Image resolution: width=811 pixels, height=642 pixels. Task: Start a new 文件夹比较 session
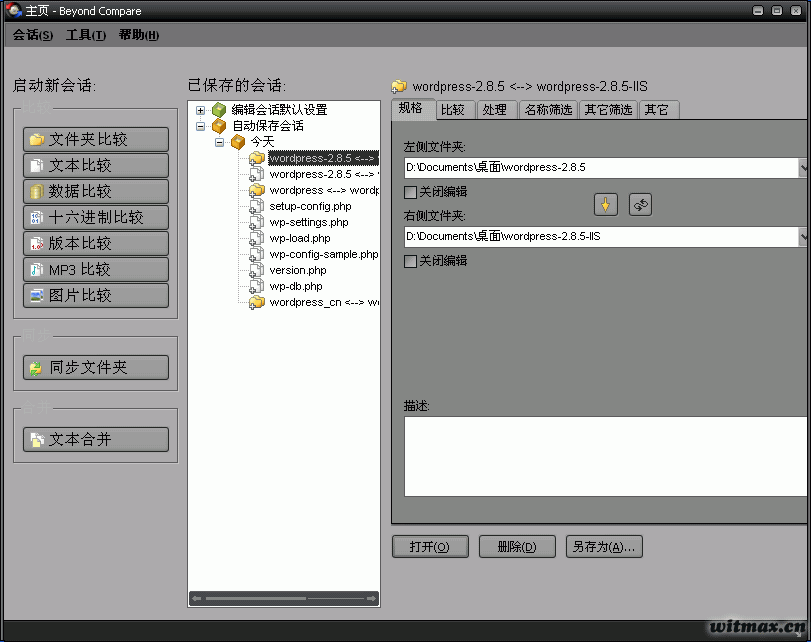coord(96,139)
